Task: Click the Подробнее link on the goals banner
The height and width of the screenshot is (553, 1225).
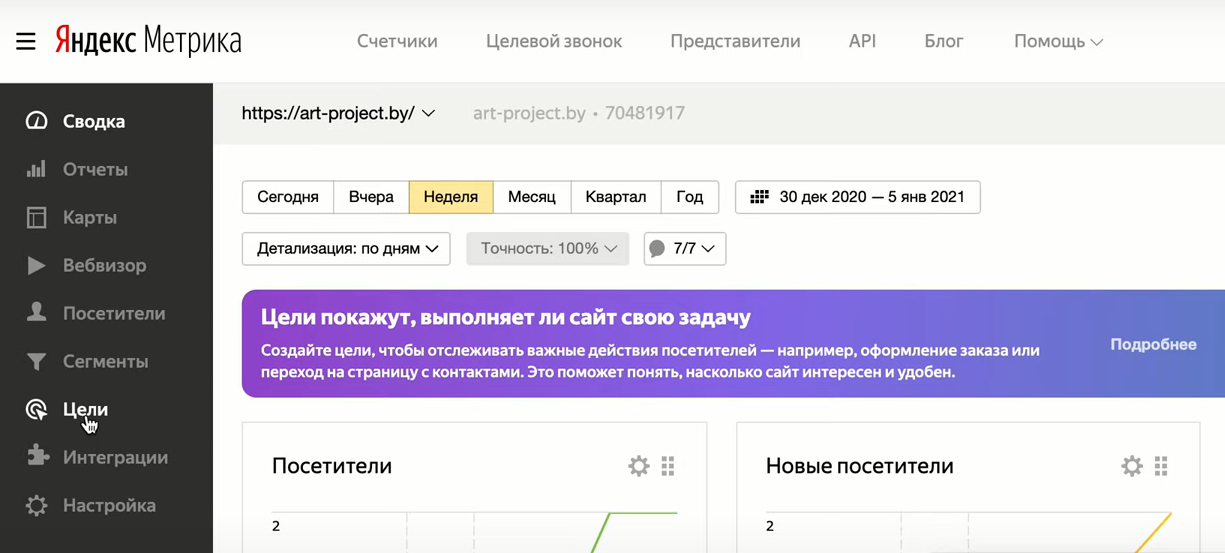Action: (x=1153, y=344)
